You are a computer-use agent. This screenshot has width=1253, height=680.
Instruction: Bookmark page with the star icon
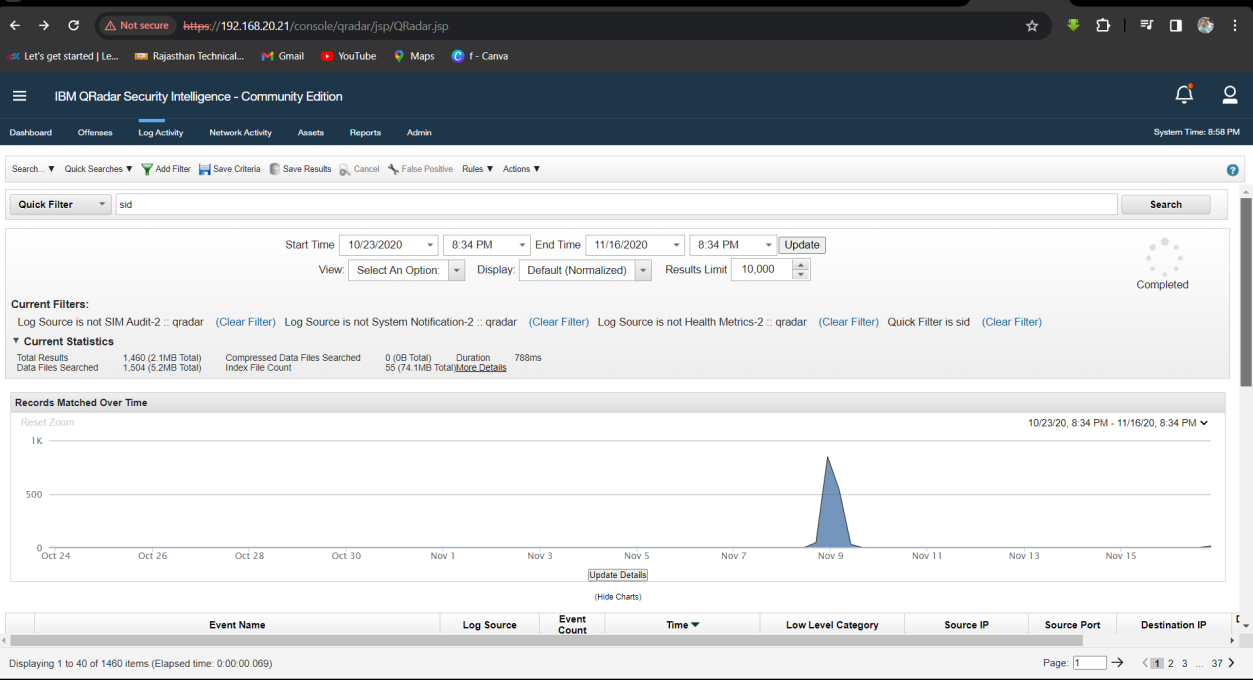coord(1032,25)
